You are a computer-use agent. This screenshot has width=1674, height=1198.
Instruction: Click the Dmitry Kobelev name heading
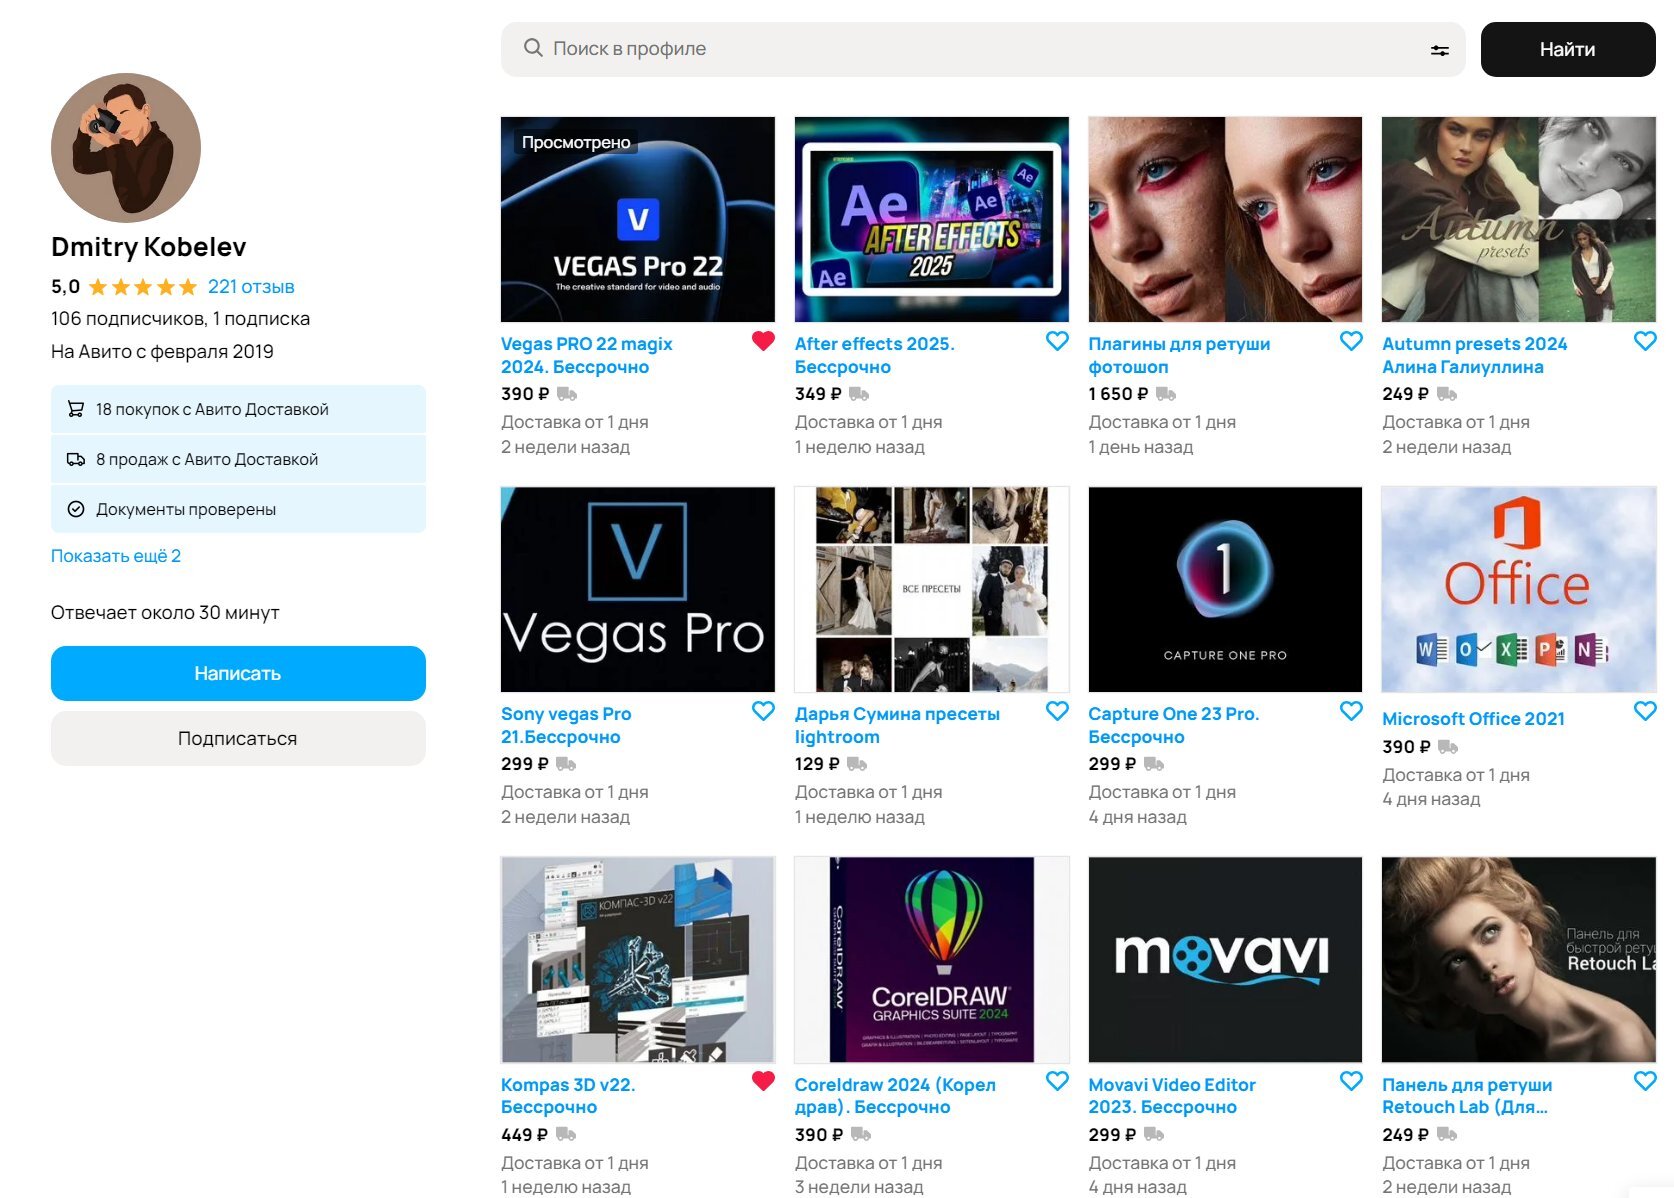[148, 247]
